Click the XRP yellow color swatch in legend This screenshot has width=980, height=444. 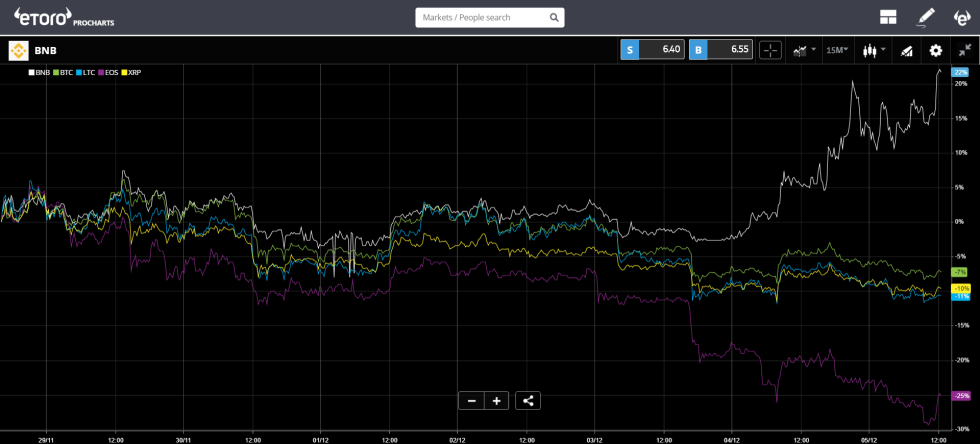coord(124,73)
